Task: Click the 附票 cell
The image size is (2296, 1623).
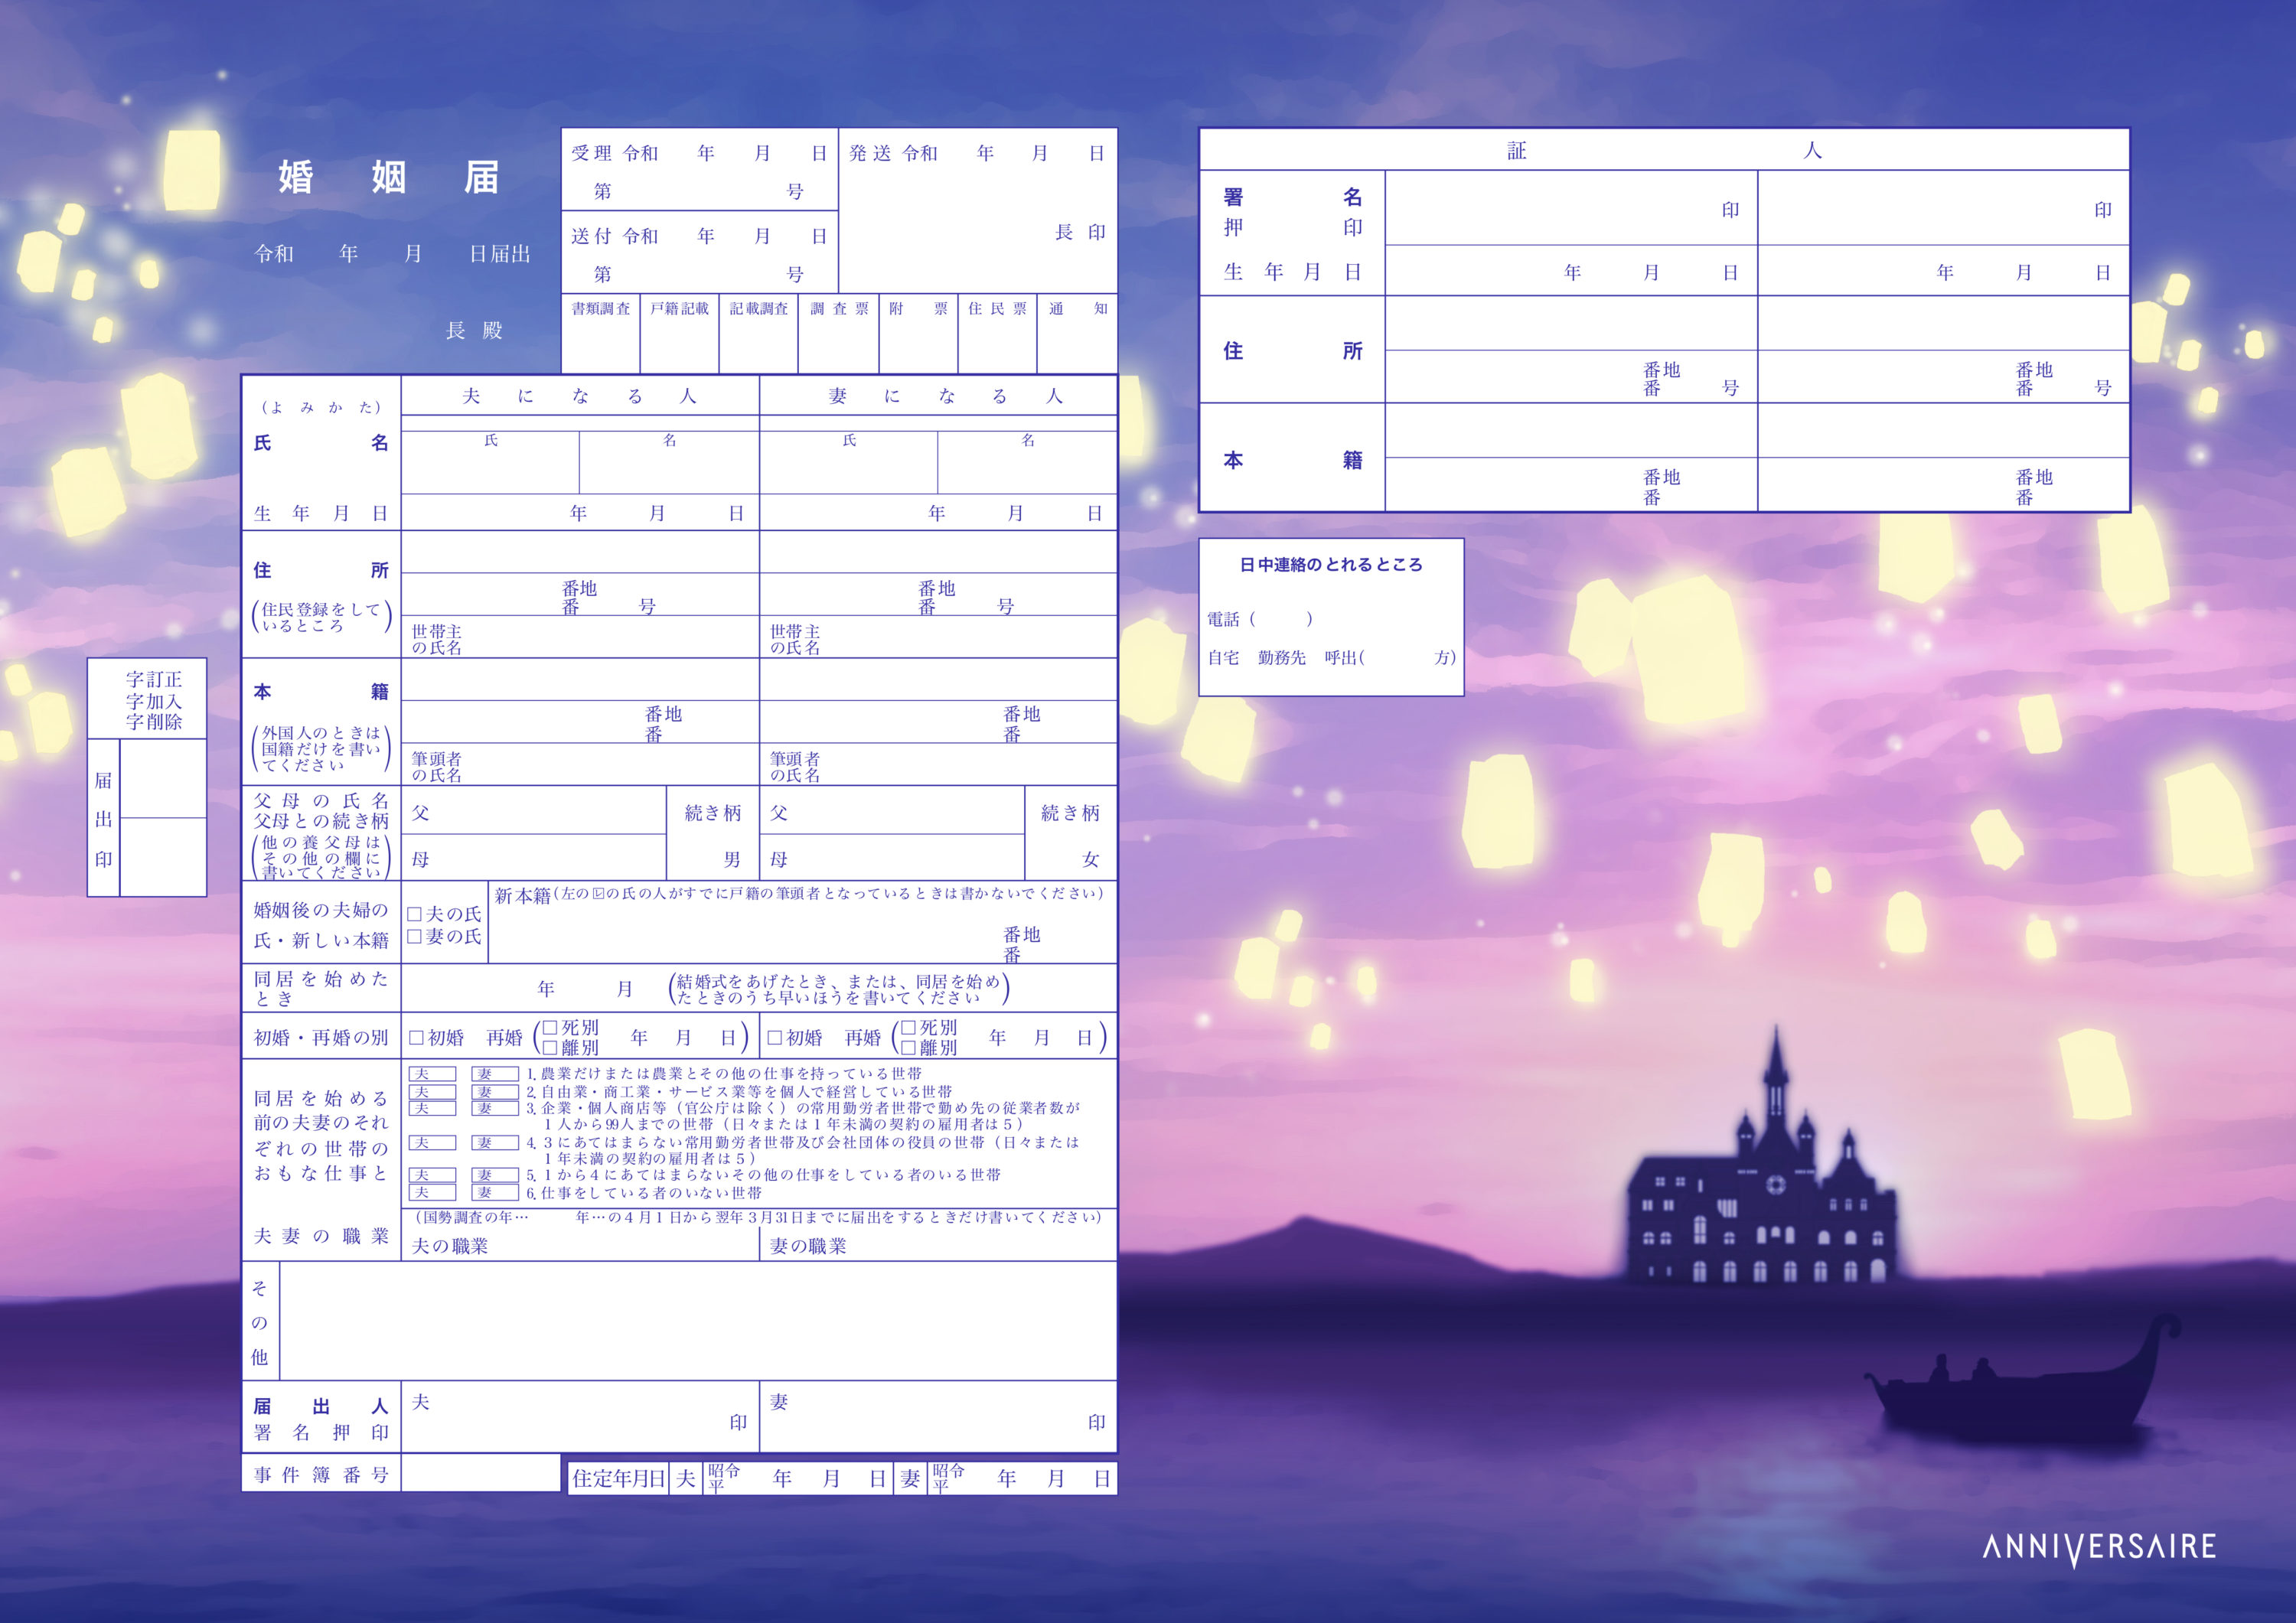Action: point(919,334)
